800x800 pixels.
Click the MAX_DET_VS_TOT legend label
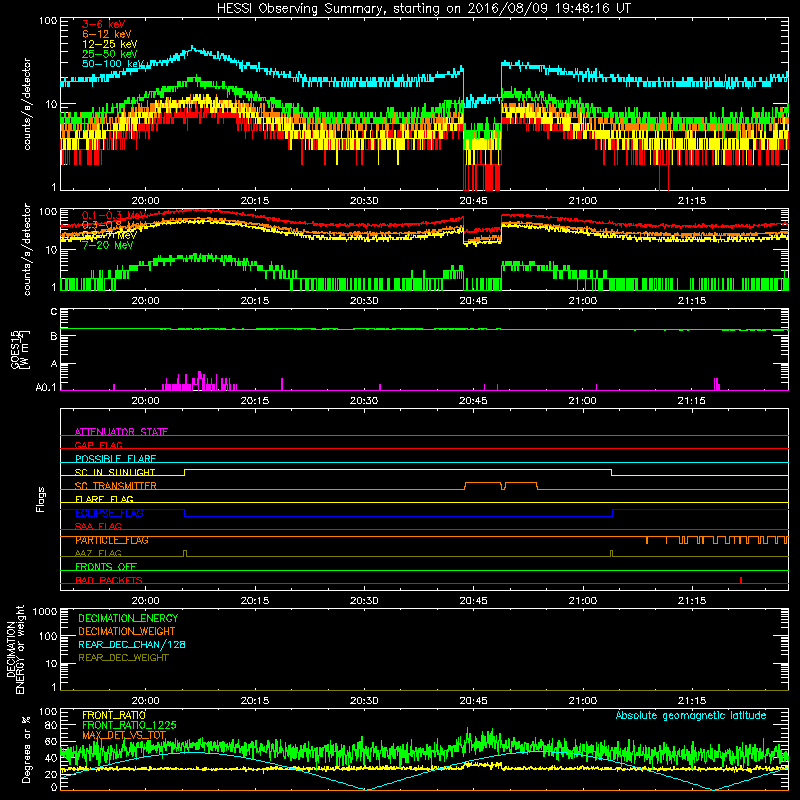124,735
